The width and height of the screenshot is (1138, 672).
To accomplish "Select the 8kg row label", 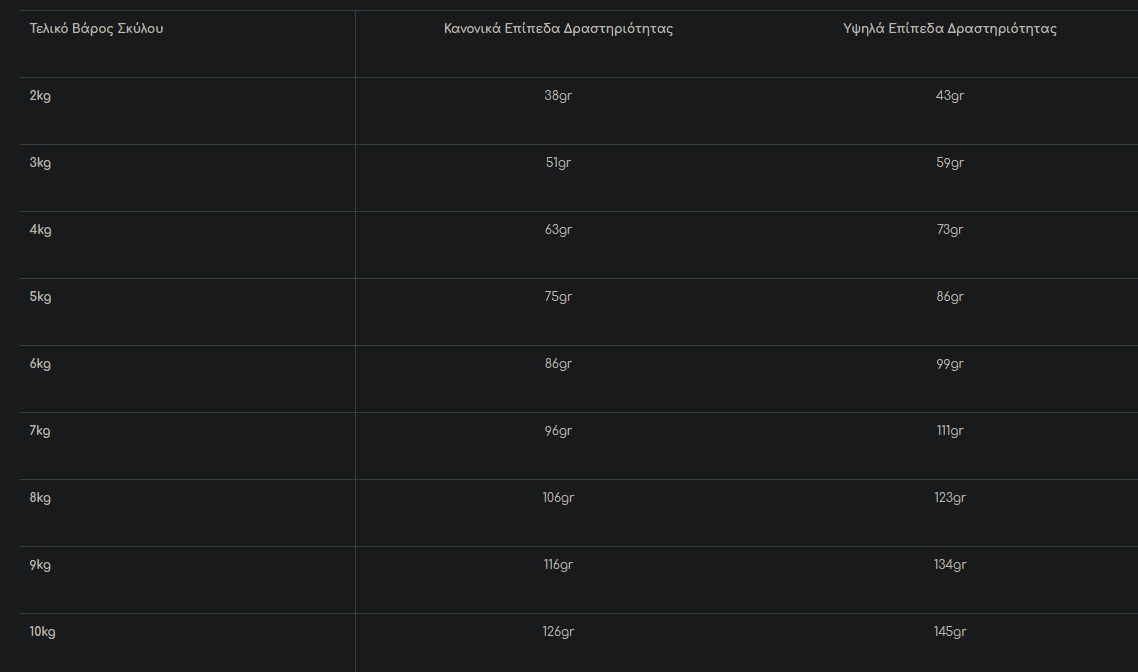I will 40,498.
